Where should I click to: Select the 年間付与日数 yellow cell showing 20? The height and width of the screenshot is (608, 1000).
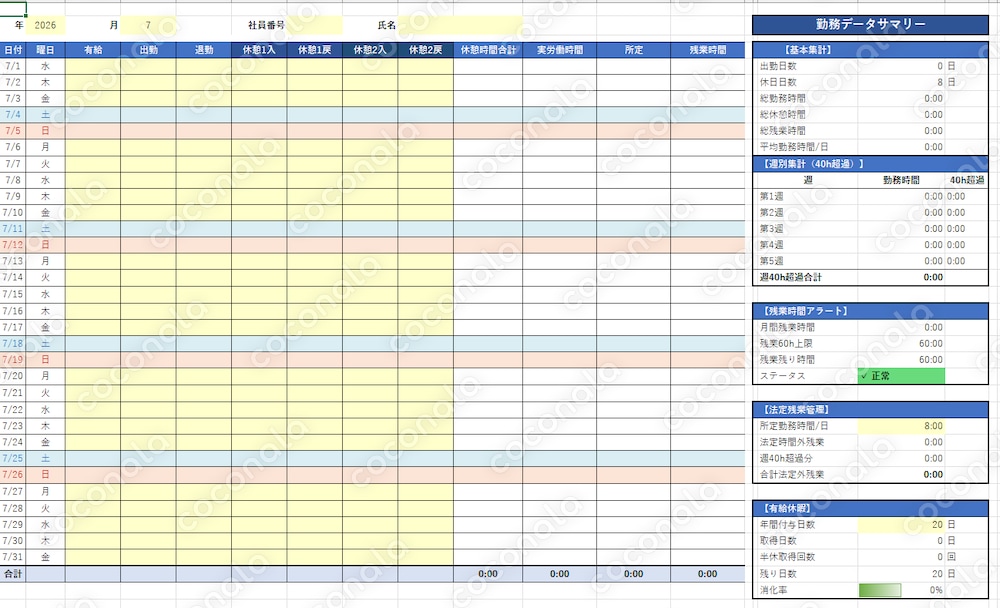901,524
